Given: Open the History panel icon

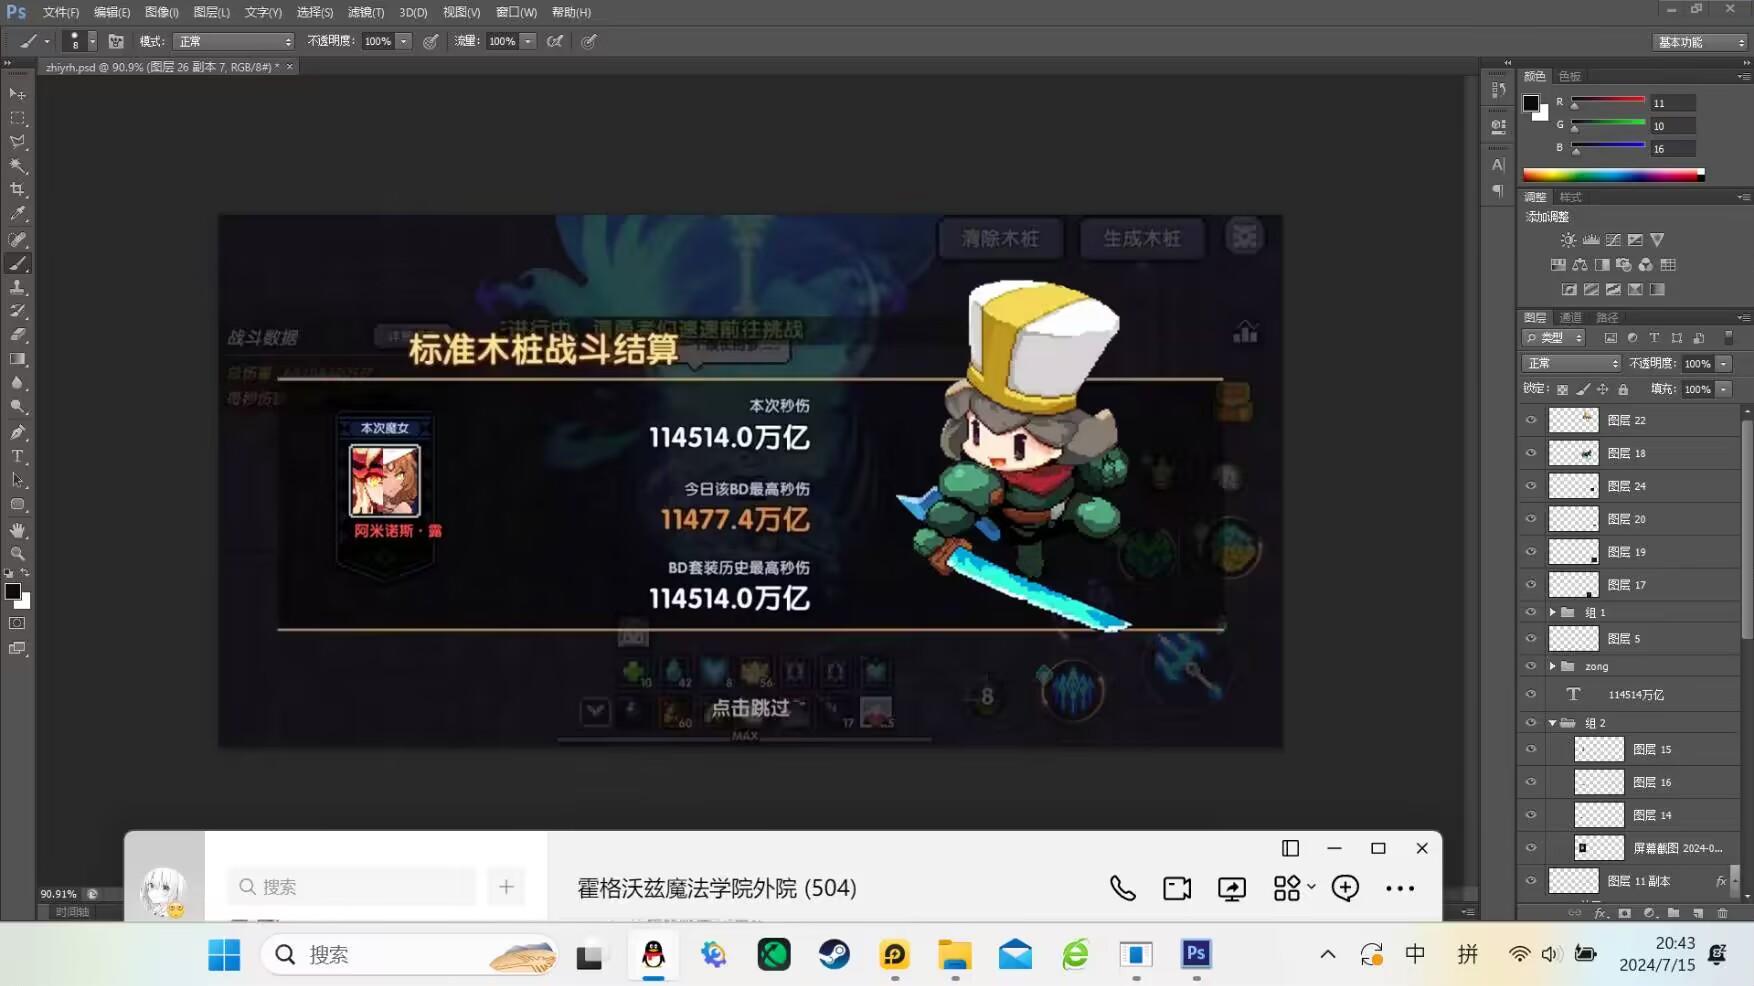Looking at the screenshot, I should point(1498,90).
